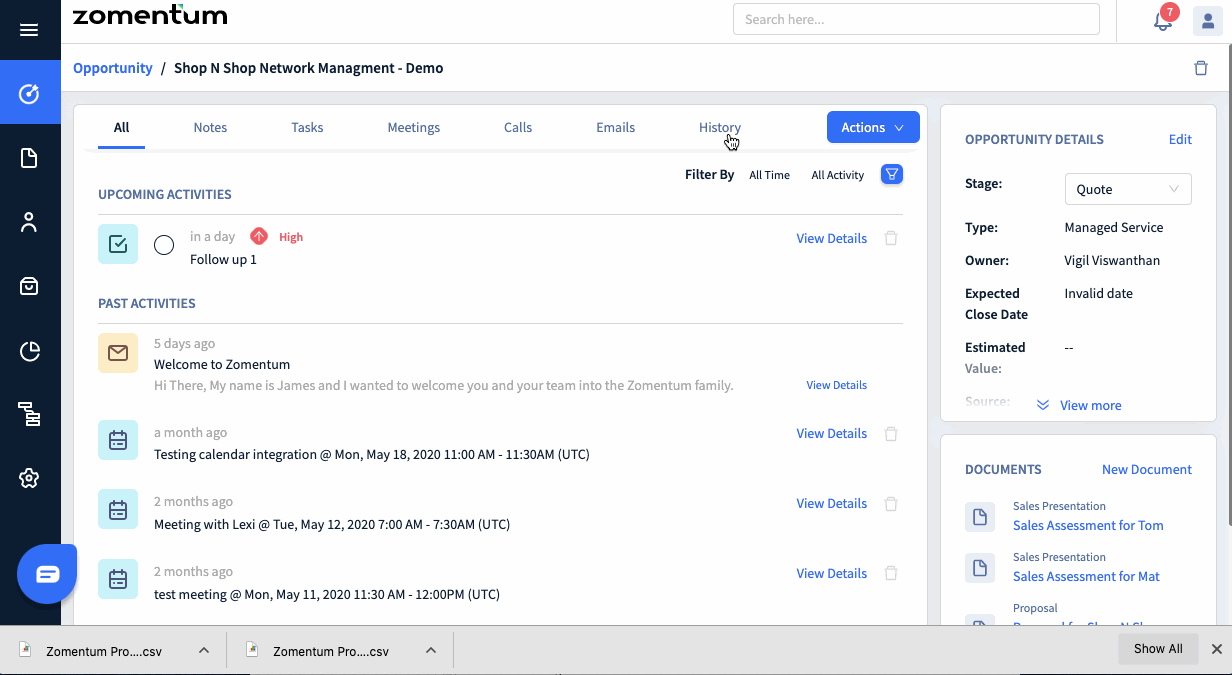Check the circle to complete Follow up 1

pos(164,244)
